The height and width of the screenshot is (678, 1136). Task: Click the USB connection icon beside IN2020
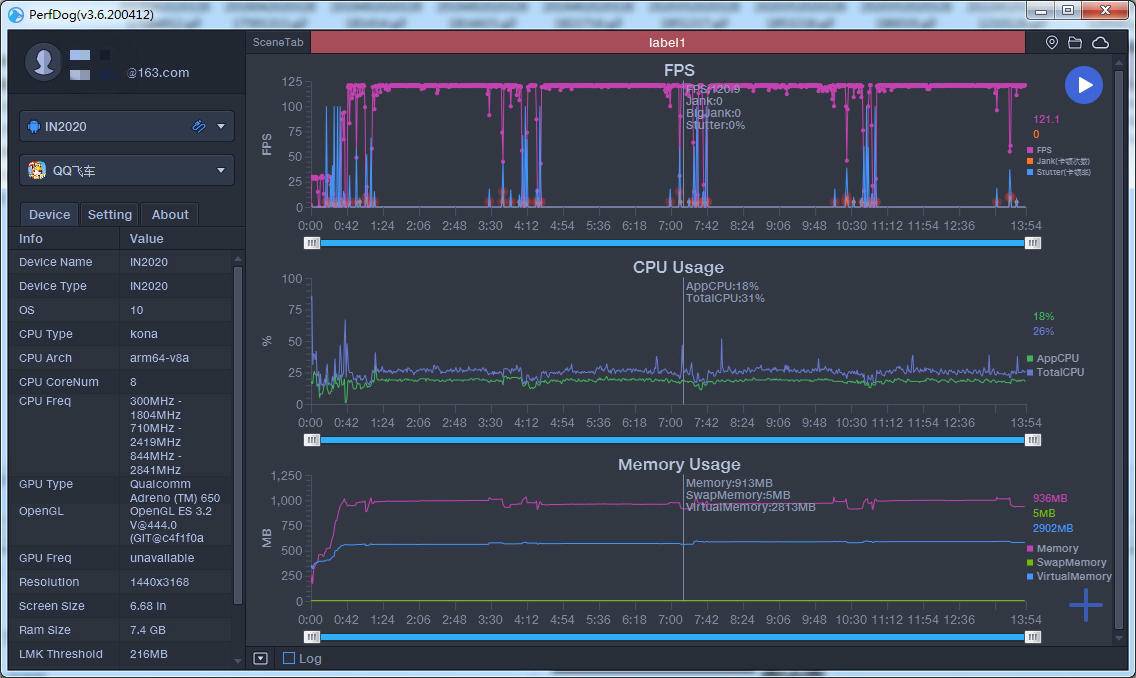tap(199, 126)
